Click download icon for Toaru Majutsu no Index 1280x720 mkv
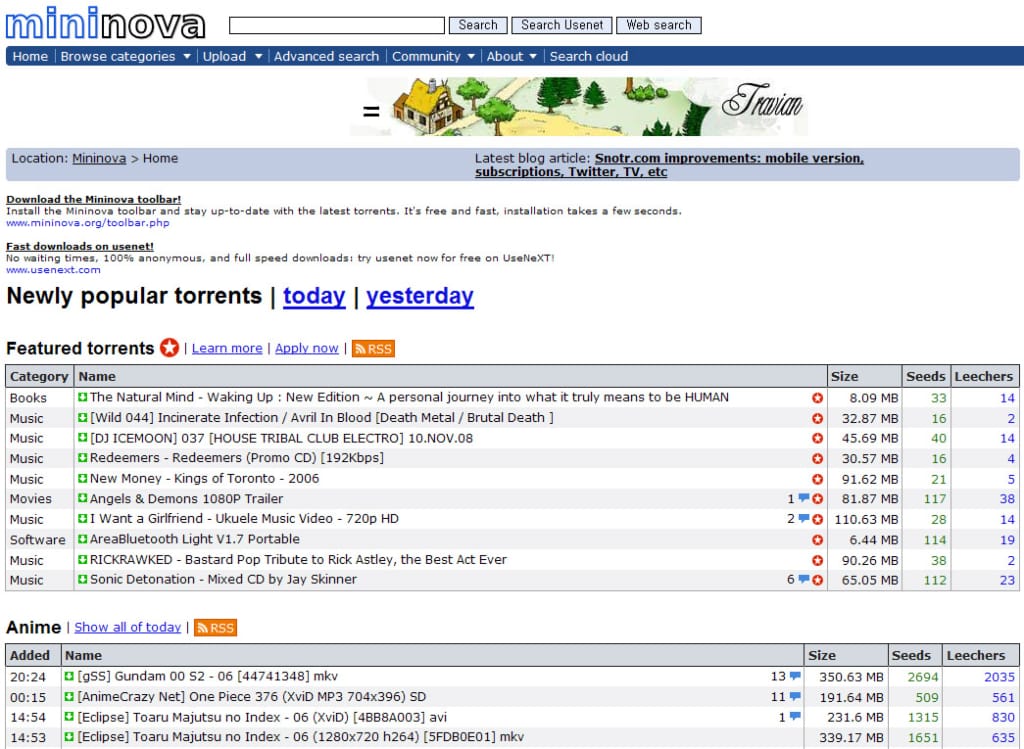The width and height of the screenshot is (1024, 749). click(x=69, y=737)
